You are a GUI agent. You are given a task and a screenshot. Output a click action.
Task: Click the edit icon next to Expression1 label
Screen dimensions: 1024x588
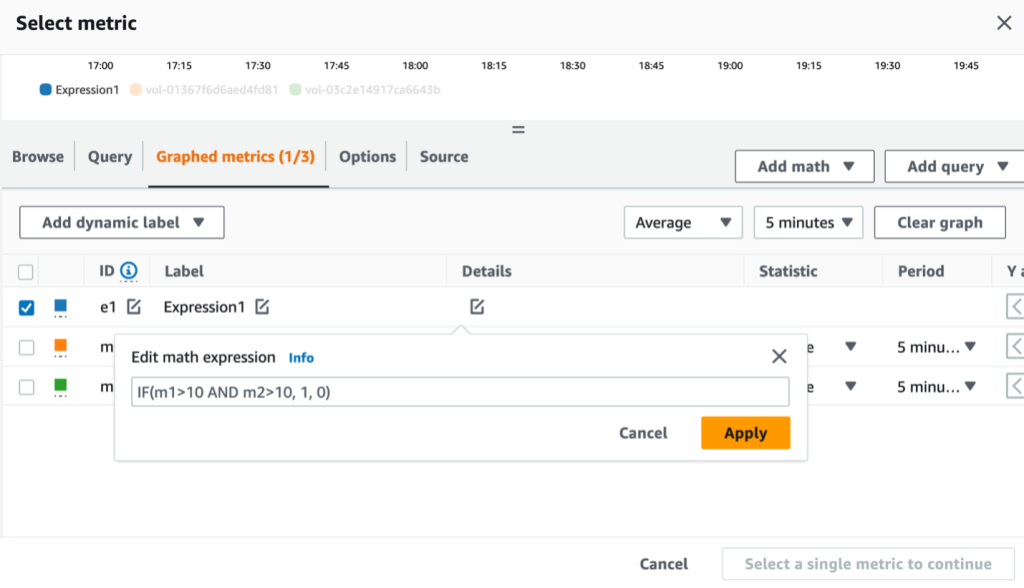pyautogui.click(x=262, y=307)
